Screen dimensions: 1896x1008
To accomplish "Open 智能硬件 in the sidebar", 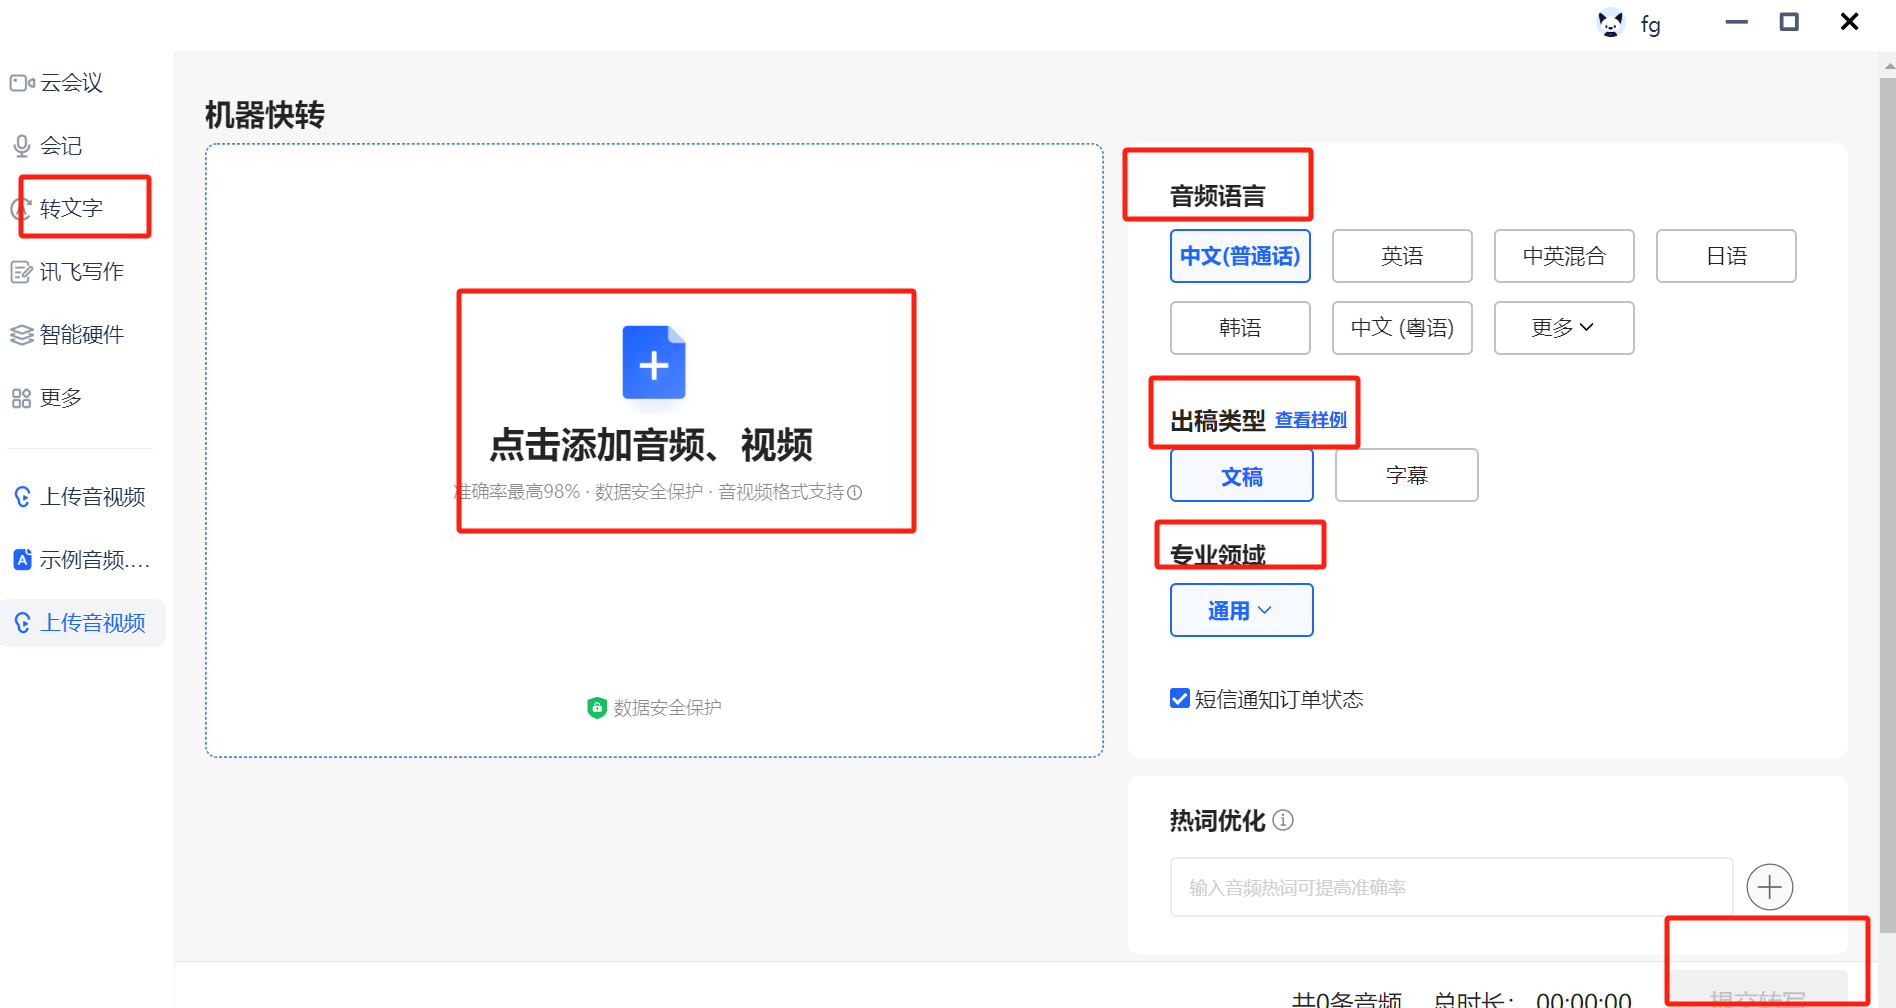I will [67, 334].
